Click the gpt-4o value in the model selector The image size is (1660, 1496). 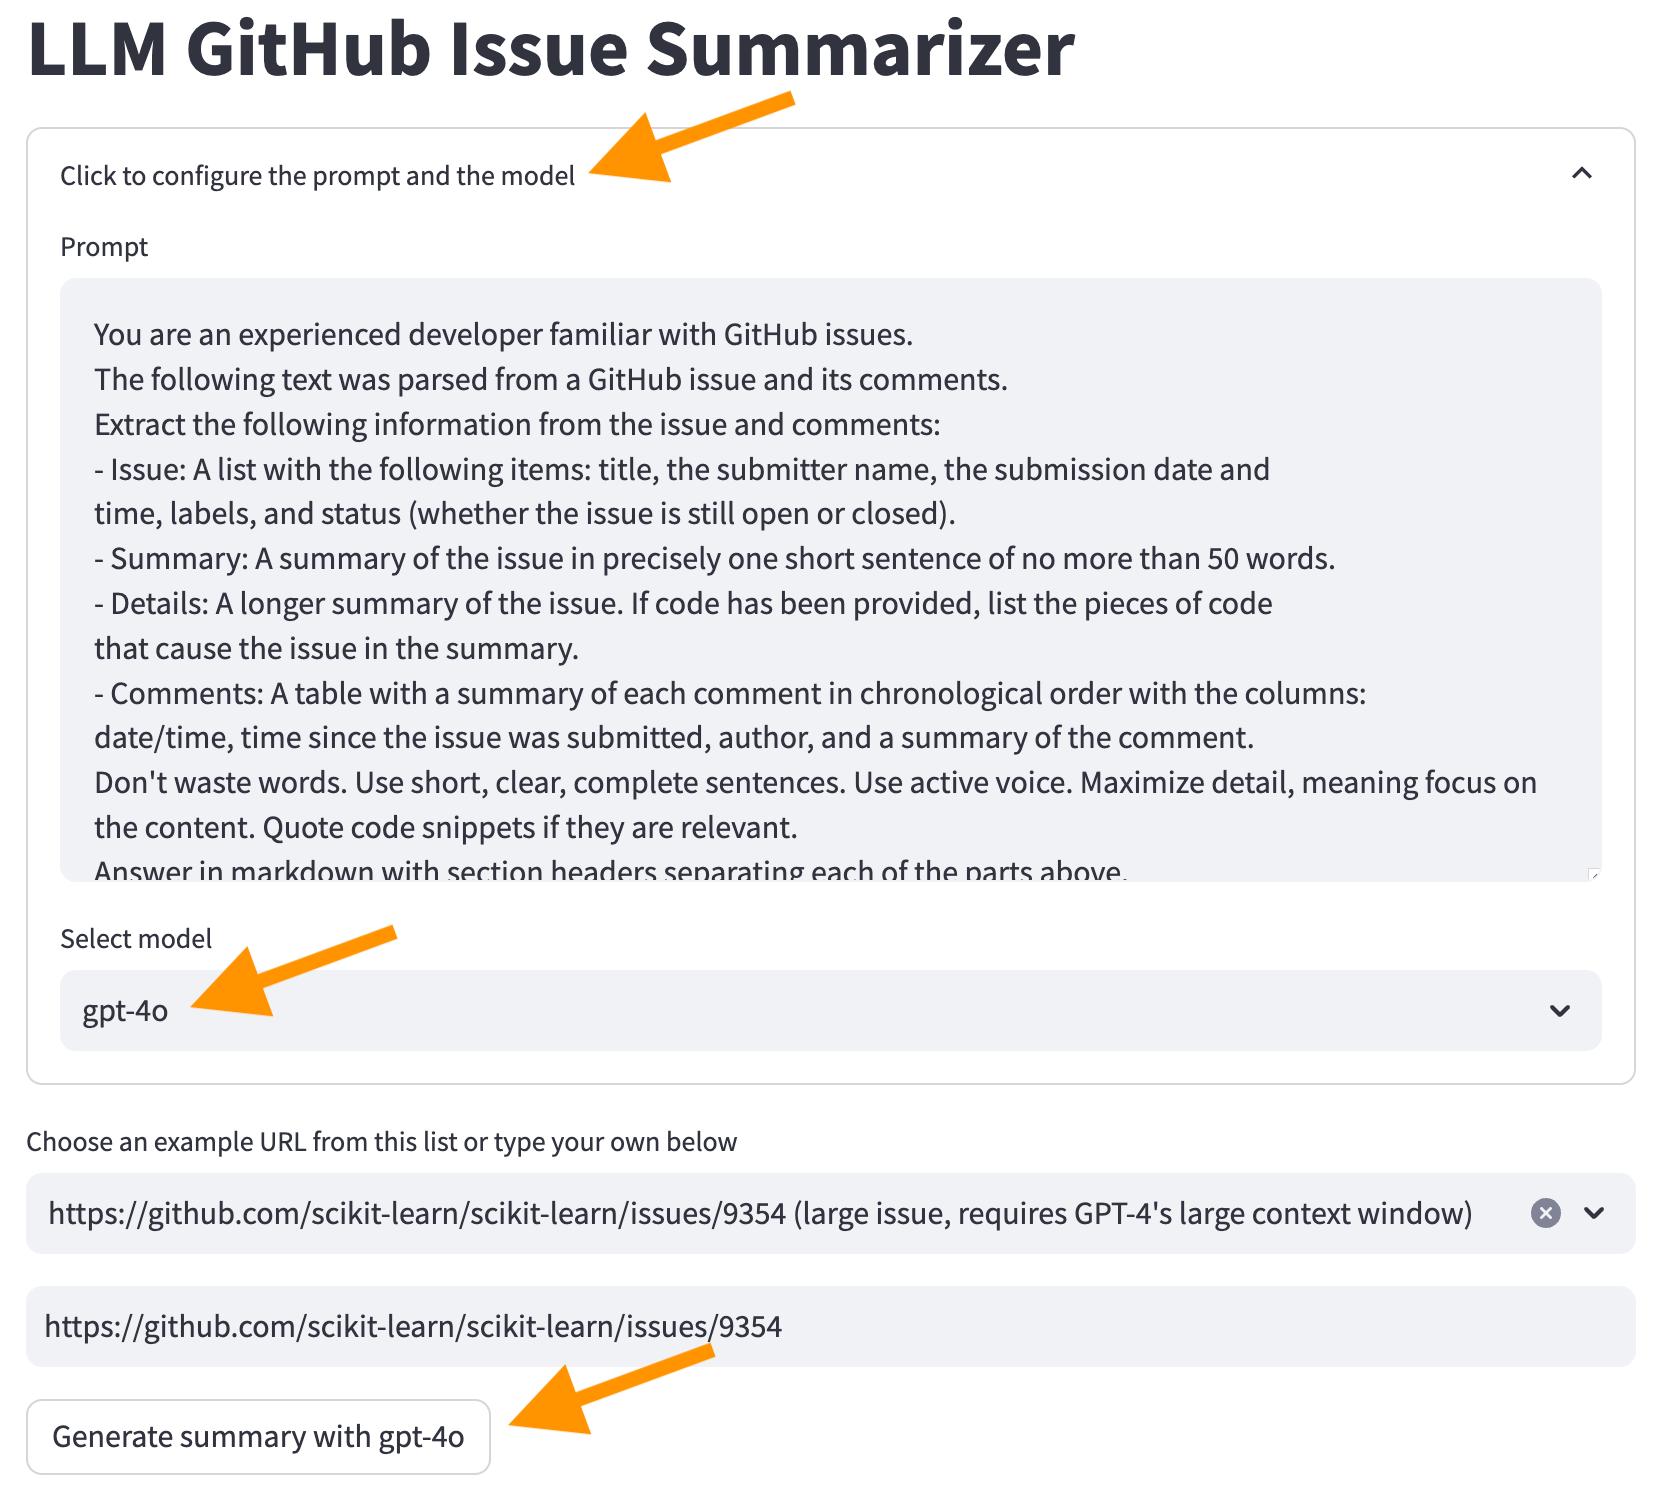[x=125, y=1011]
